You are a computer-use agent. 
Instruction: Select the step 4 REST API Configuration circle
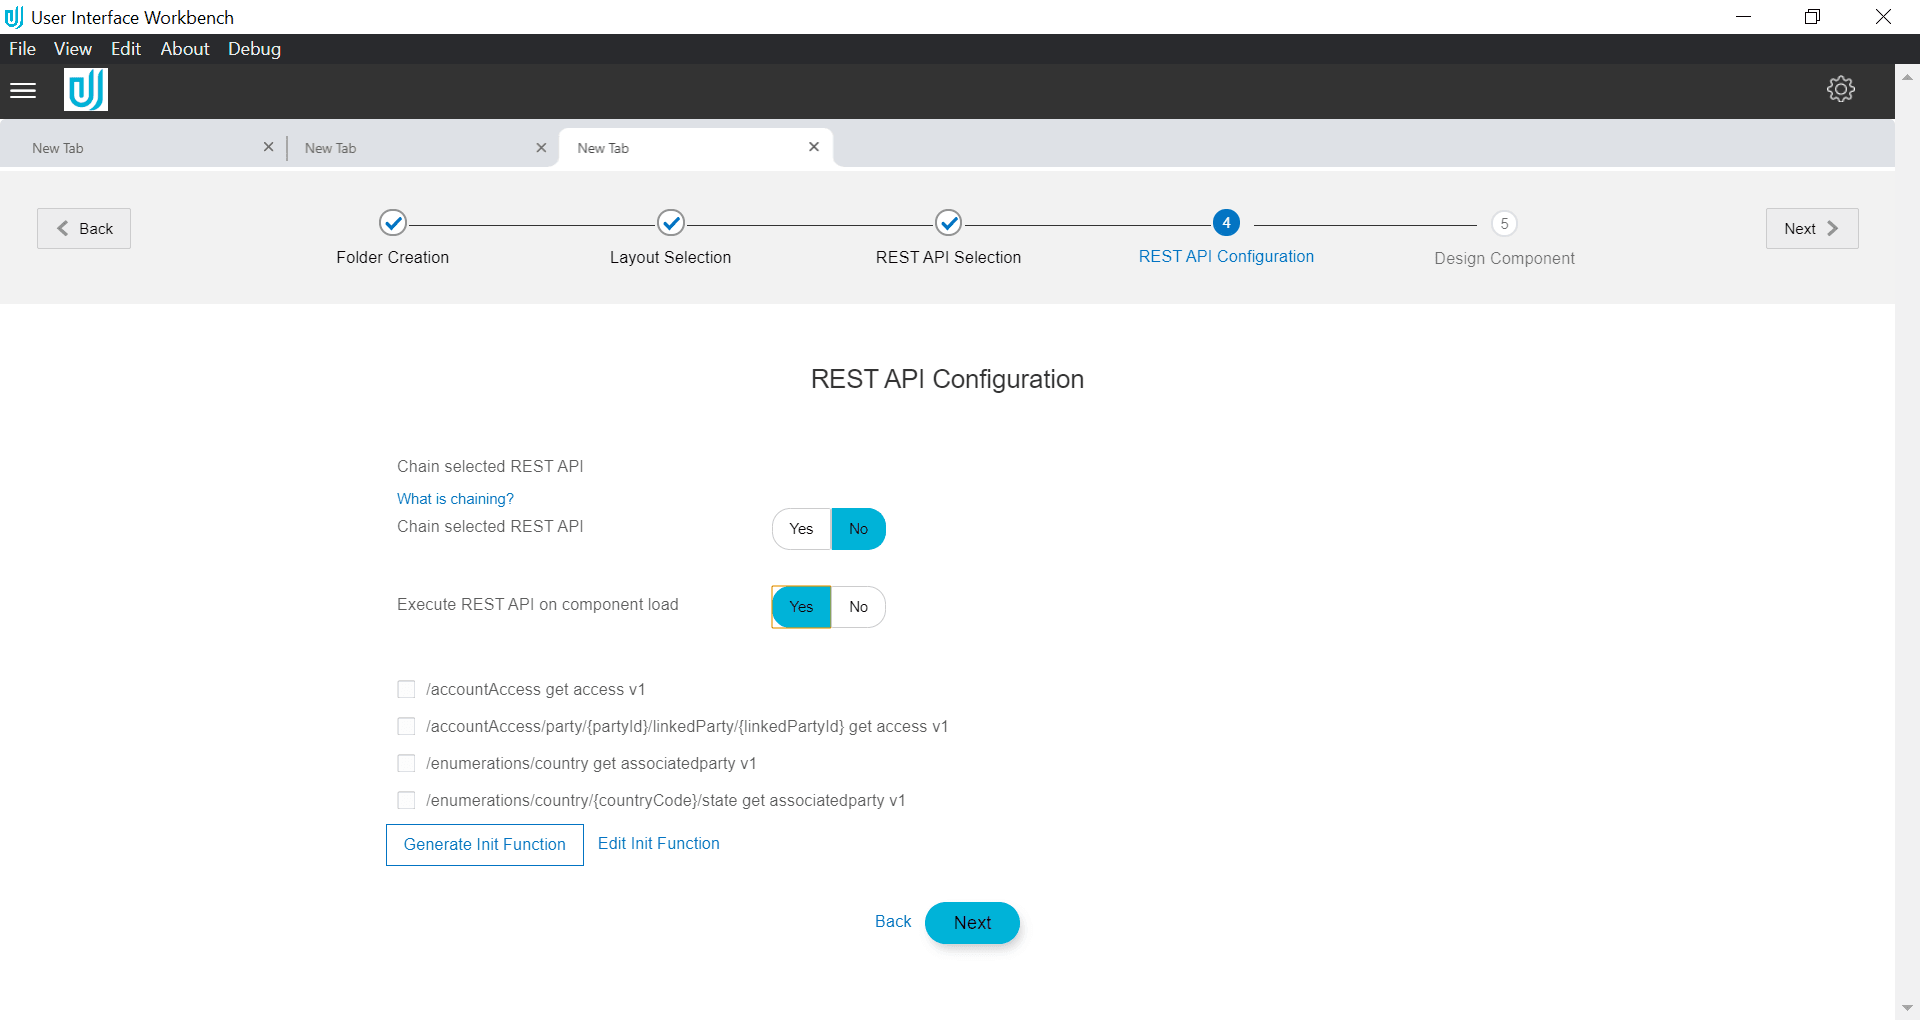(x=1226, y=223)
